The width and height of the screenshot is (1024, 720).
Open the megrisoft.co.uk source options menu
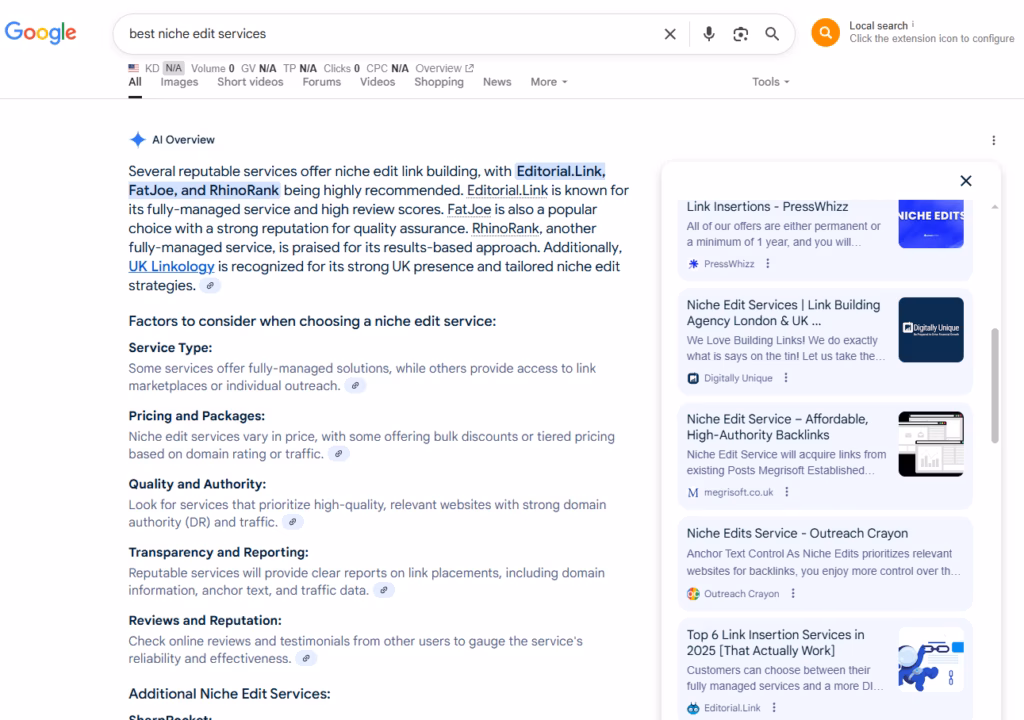coord(786,493)
